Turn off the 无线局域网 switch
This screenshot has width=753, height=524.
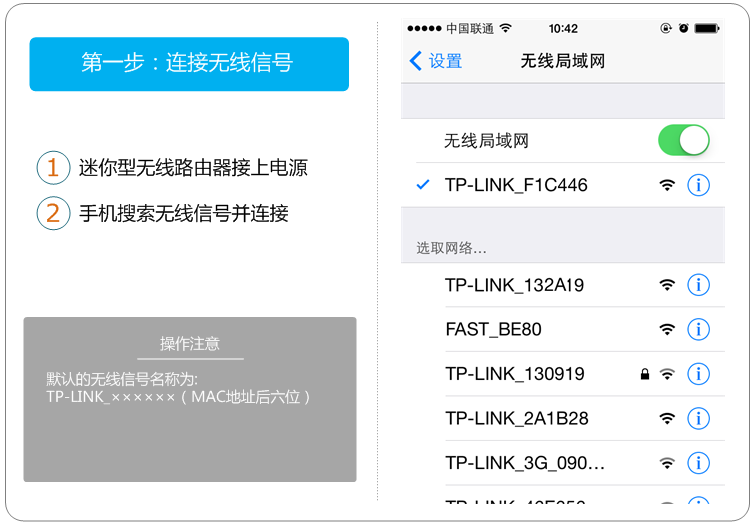[683, 141]
